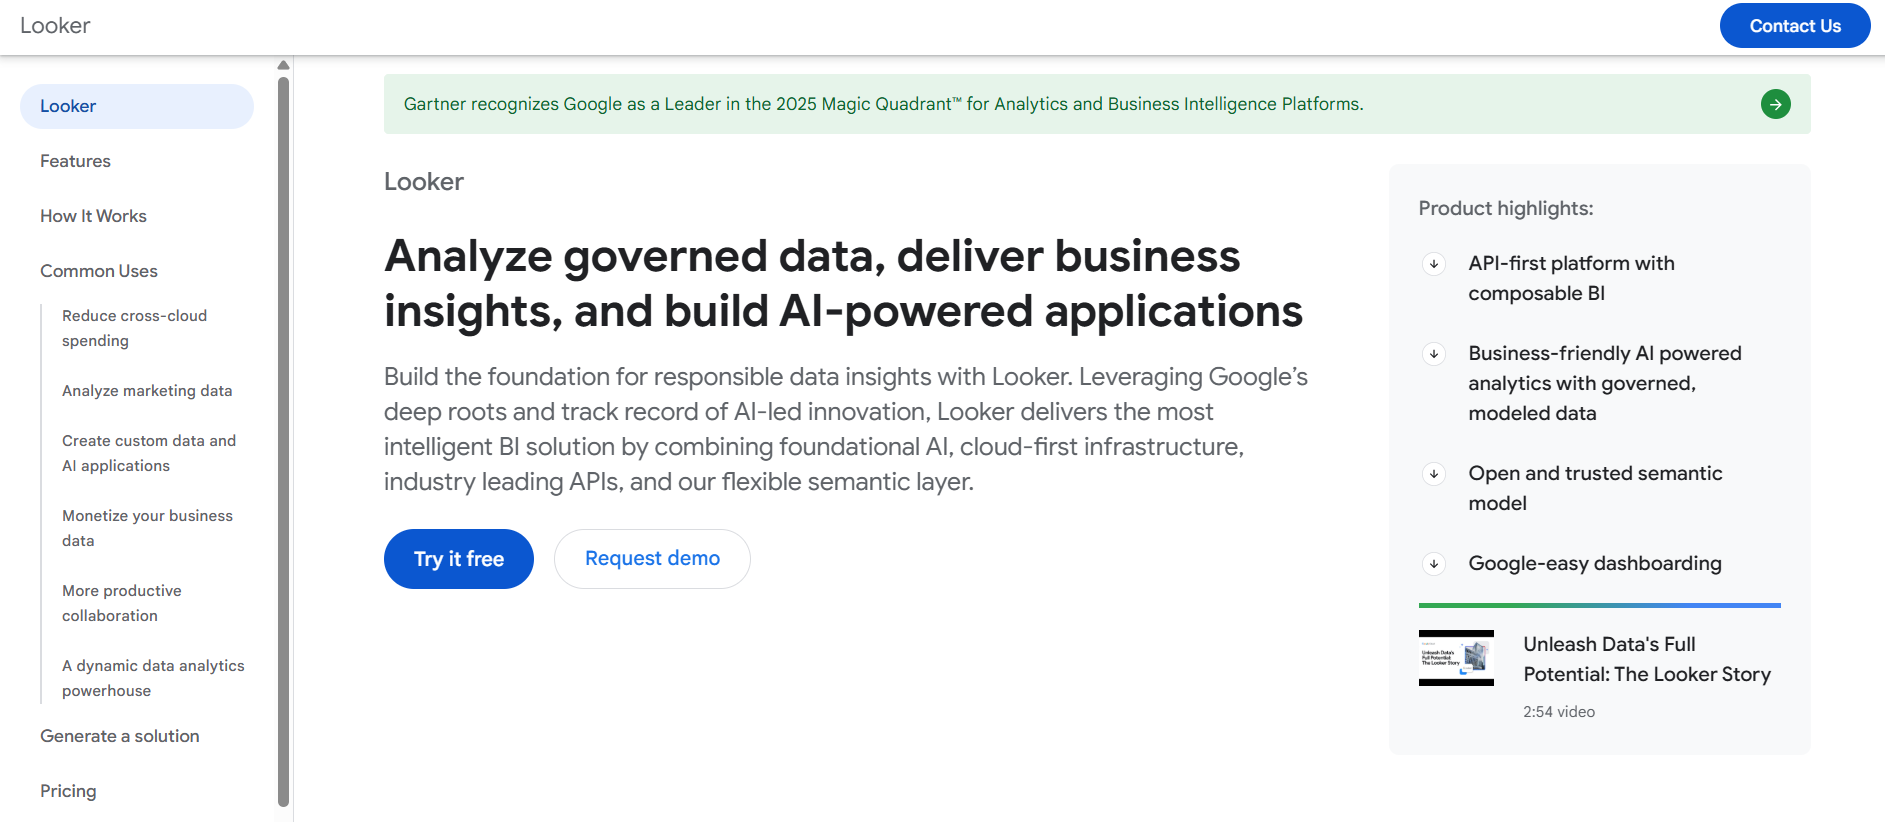Select Looker in the sidebar navigation
The height and width of the screenshot is (822, 1885).
point(68,106)
